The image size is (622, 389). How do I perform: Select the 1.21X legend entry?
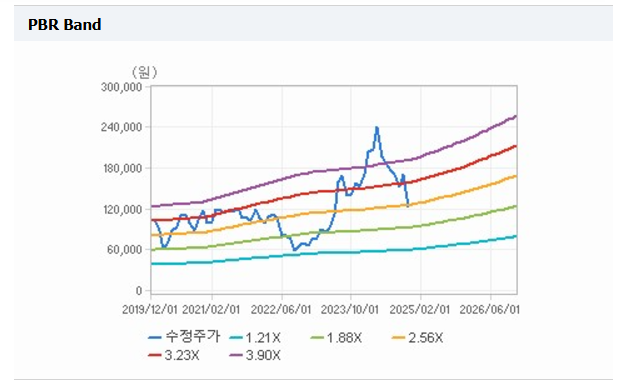point(255,338)
